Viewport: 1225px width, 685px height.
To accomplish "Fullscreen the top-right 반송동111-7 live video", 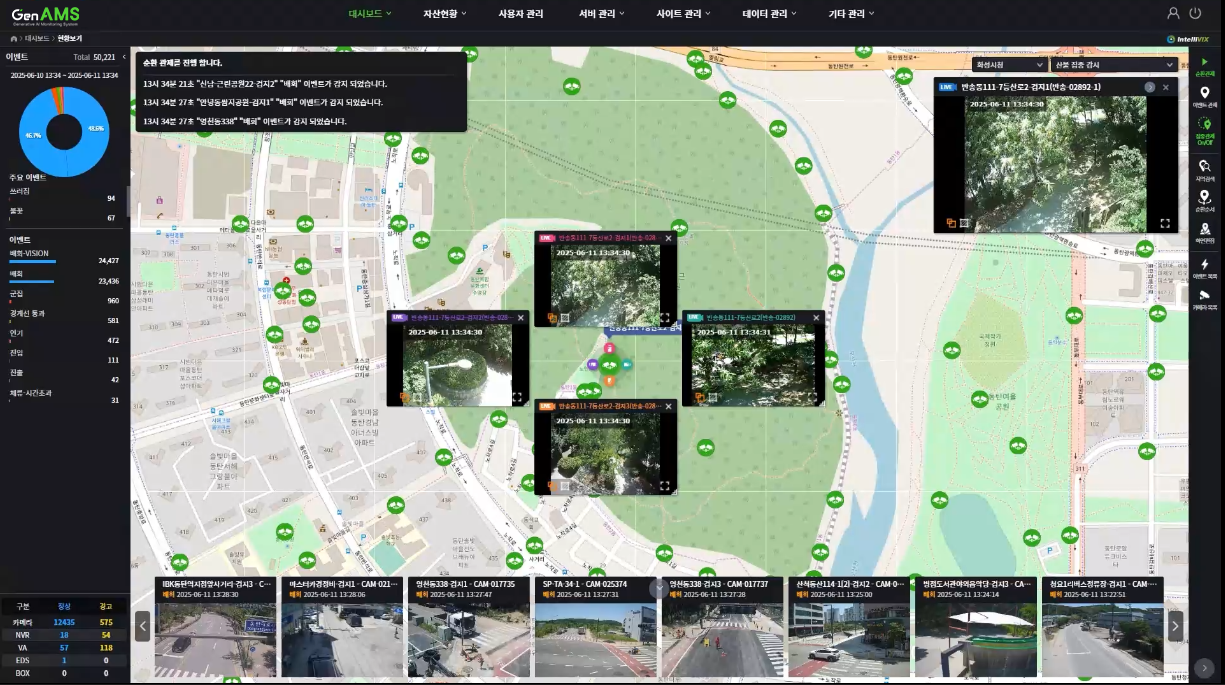I will pos(1165,224).
